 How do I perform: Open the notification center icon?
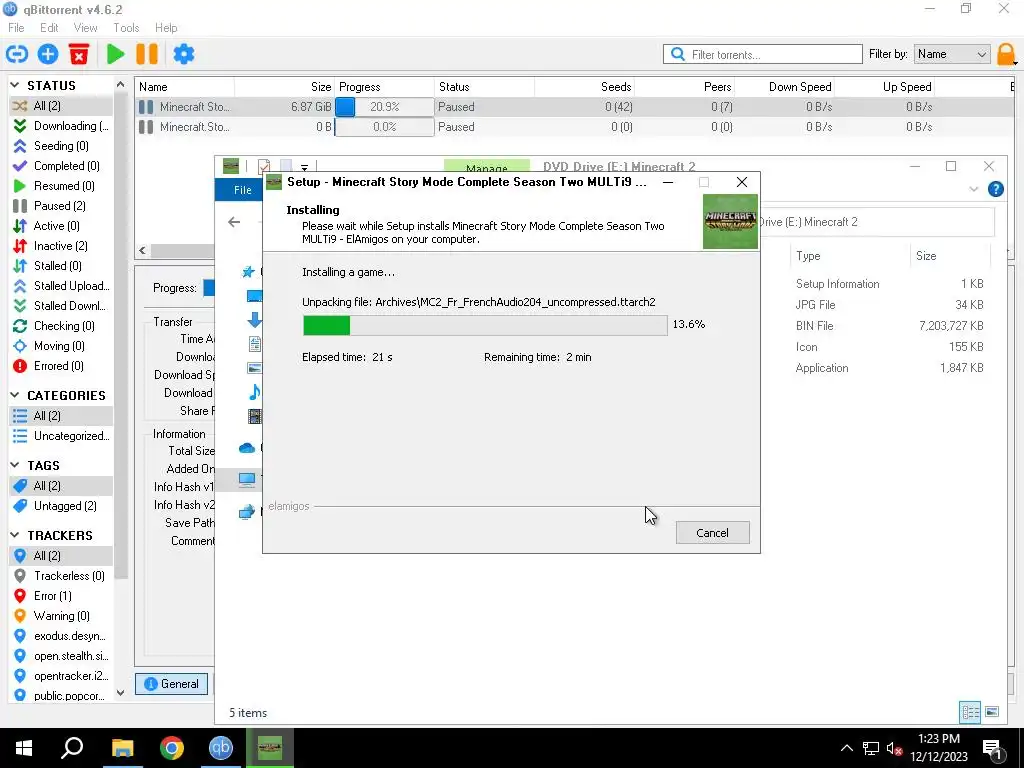pos(991,748)
